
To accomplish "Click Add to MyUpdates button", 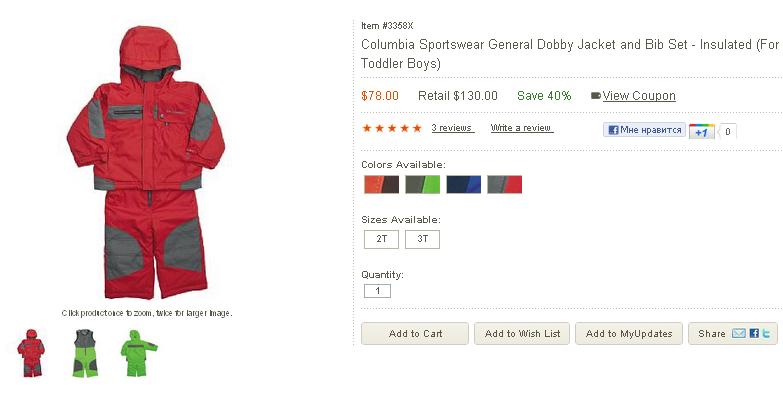I will click(629, 334).
